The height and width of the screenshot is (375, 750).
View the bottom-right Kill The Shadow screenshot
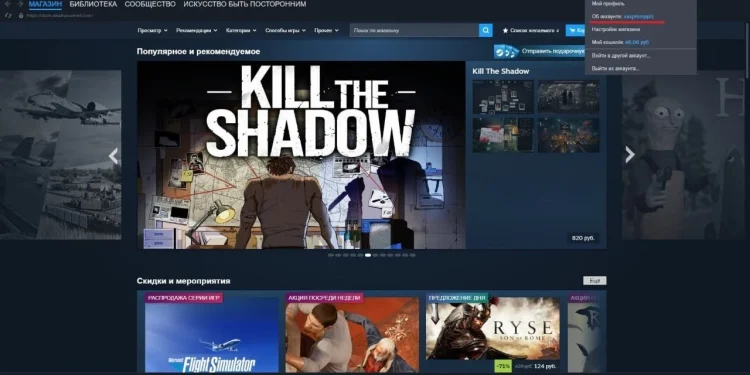tap(568, 135)
